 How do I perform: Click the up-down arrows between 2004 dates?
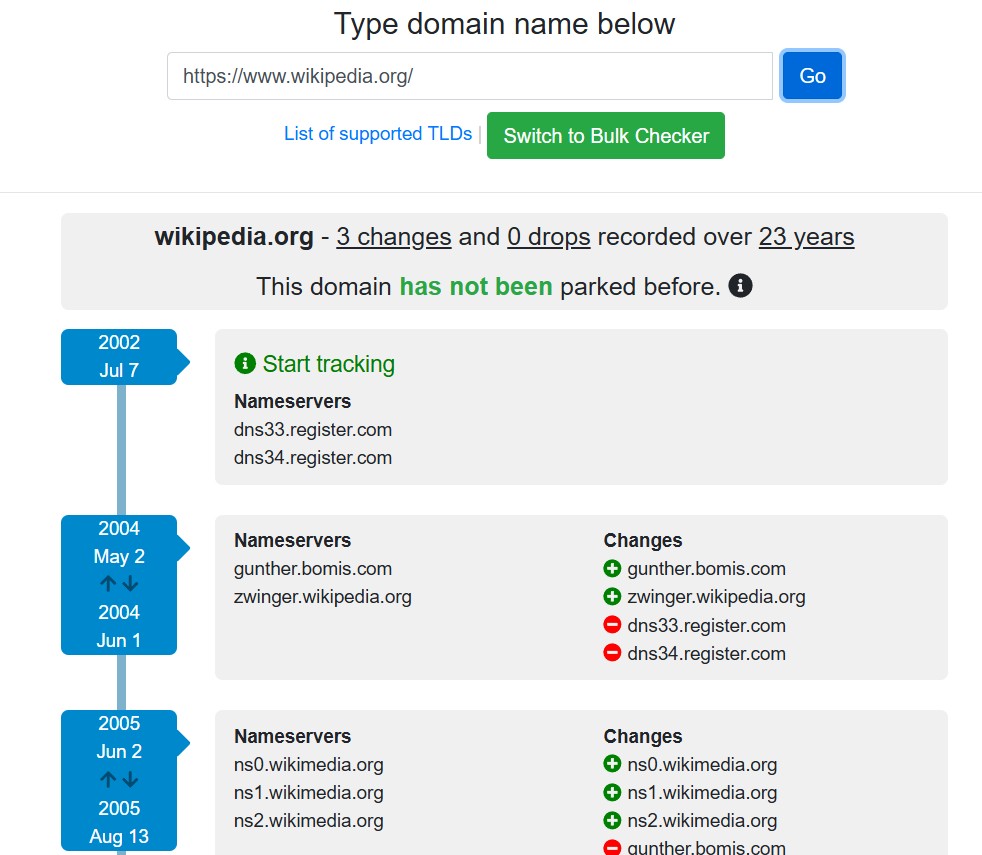[119, 584]
